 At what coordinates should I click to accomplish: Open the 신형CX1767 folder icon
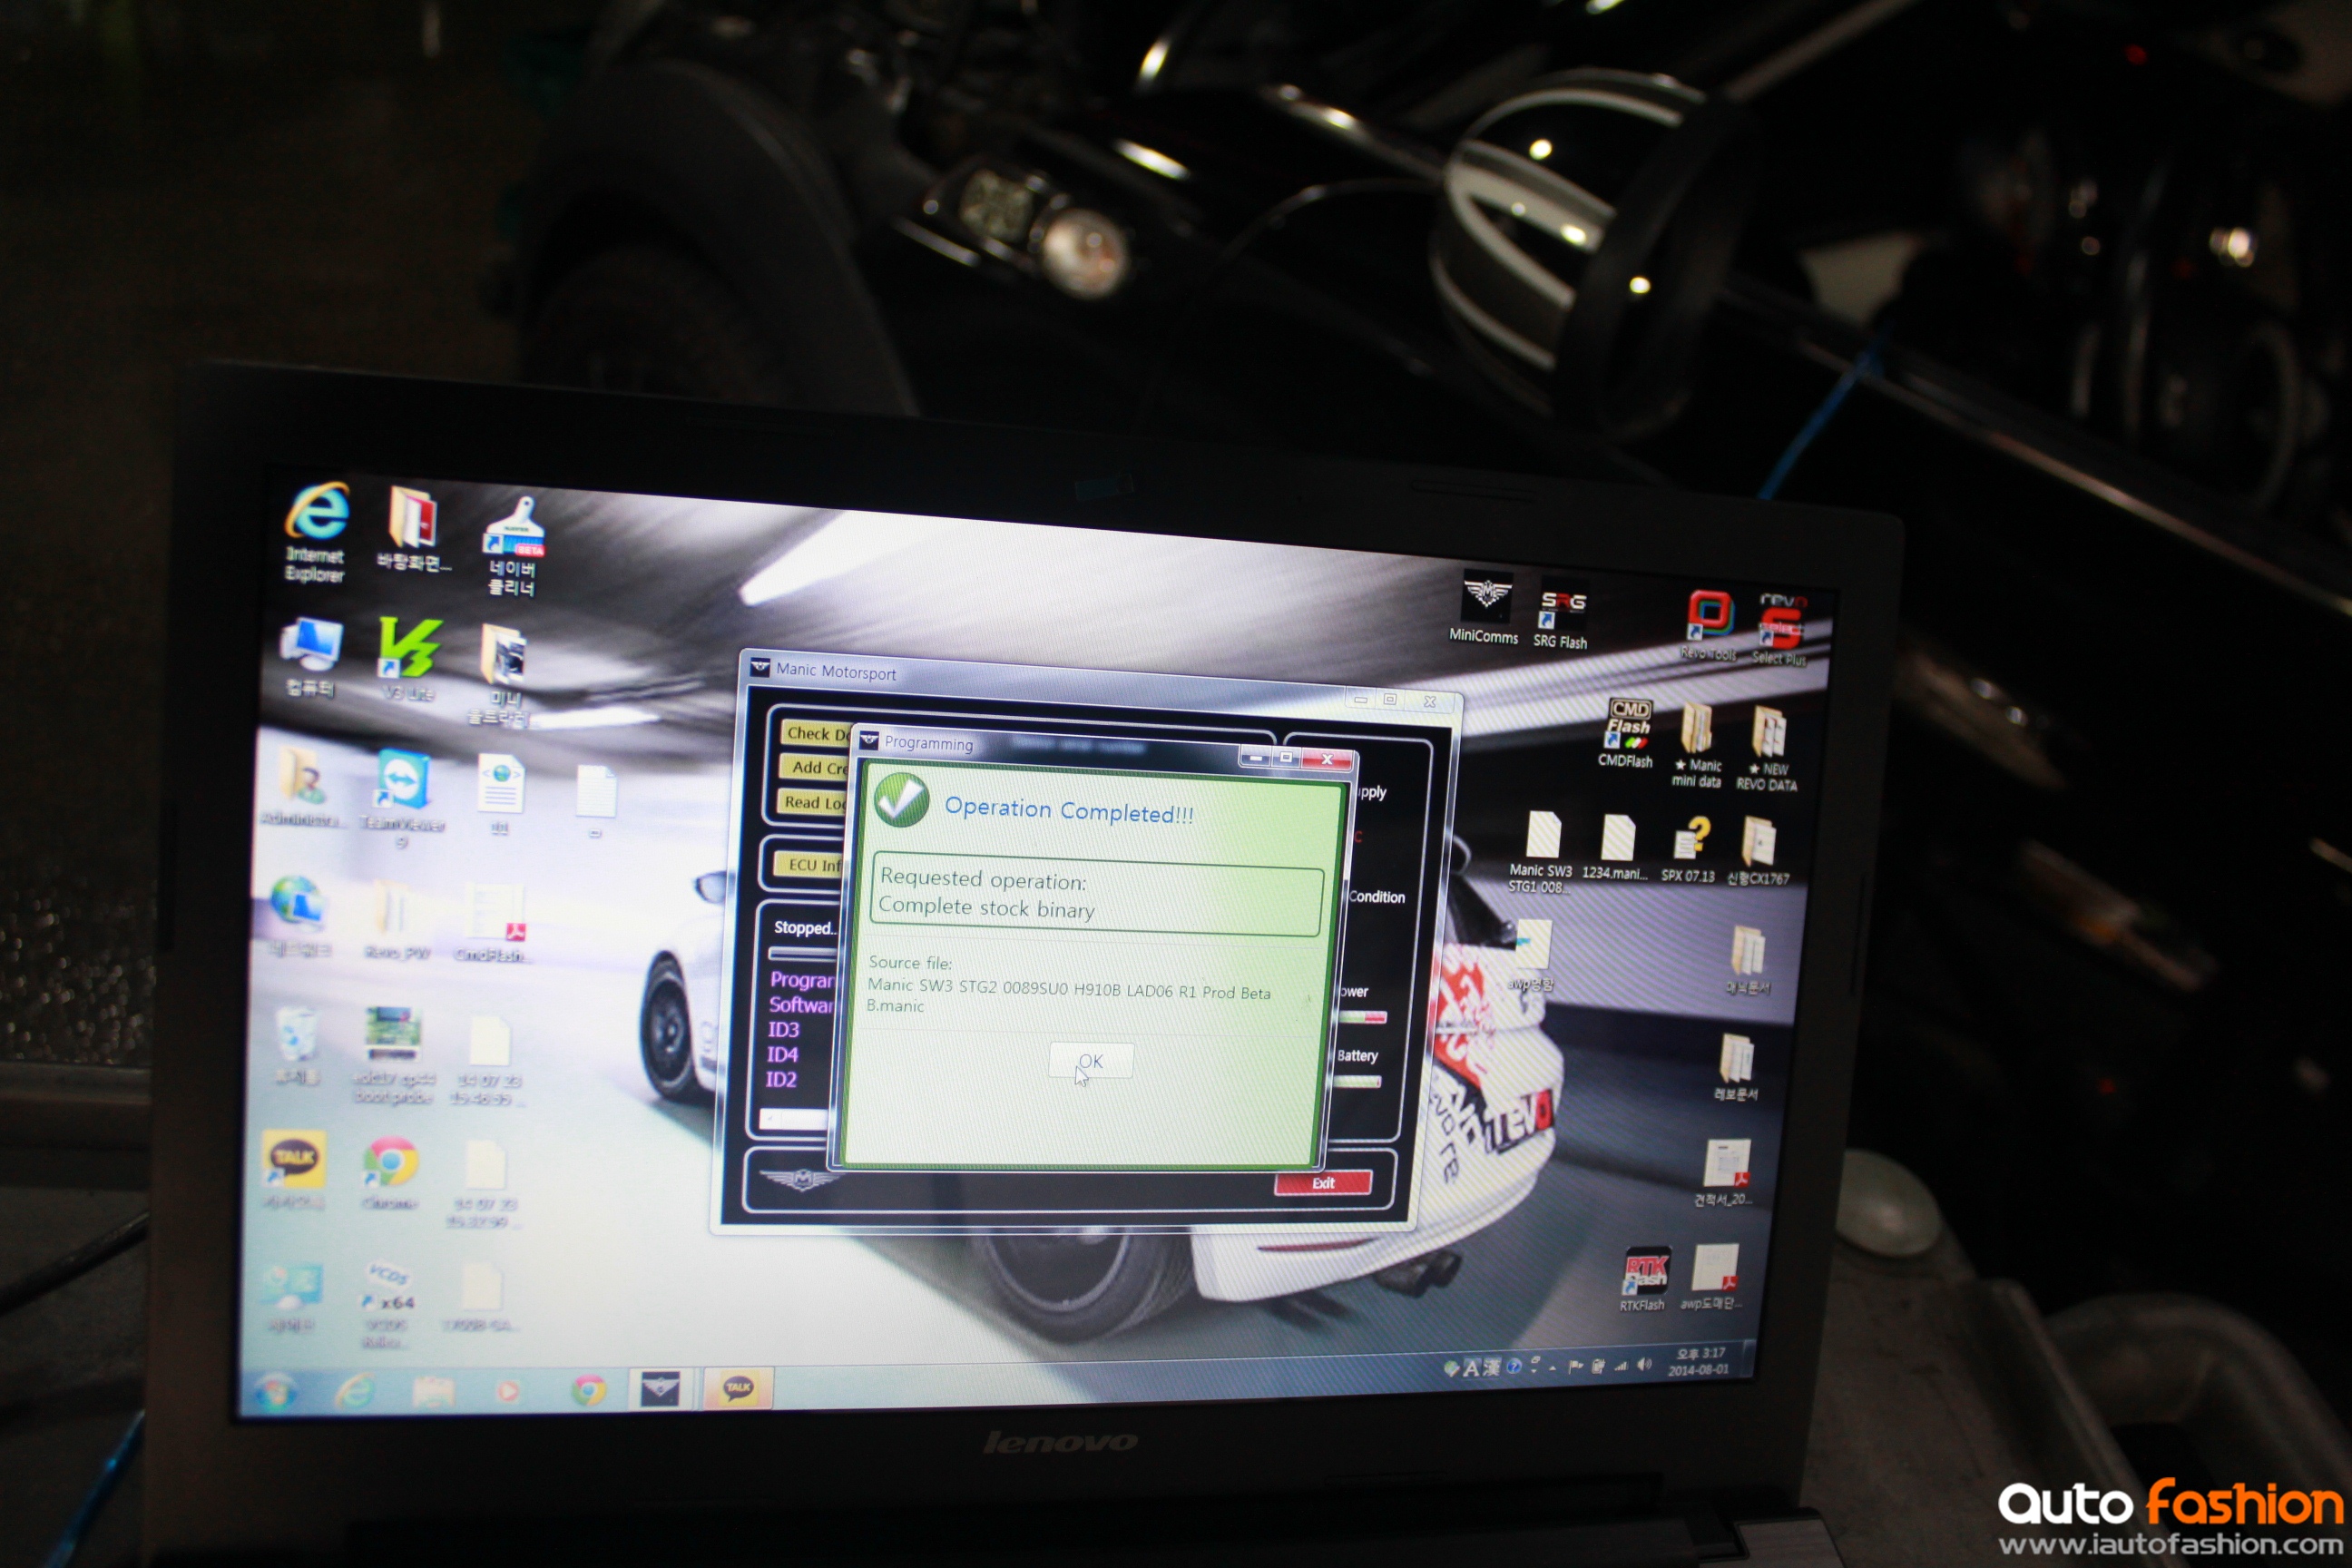(1759, 853)
